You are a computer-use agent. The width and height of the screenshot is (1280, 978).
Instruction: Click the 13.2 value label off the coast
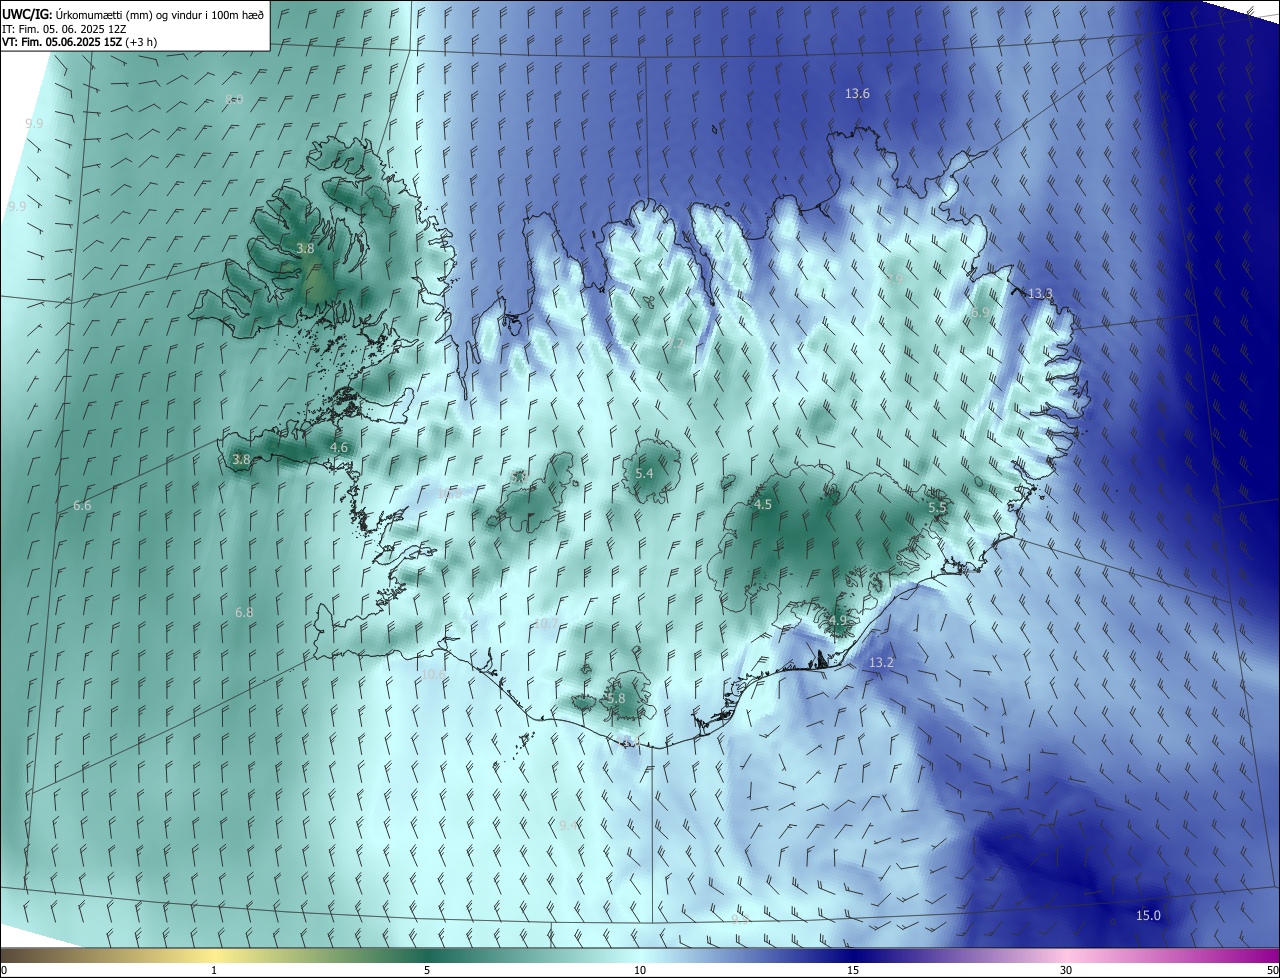(x=881, y=662)
